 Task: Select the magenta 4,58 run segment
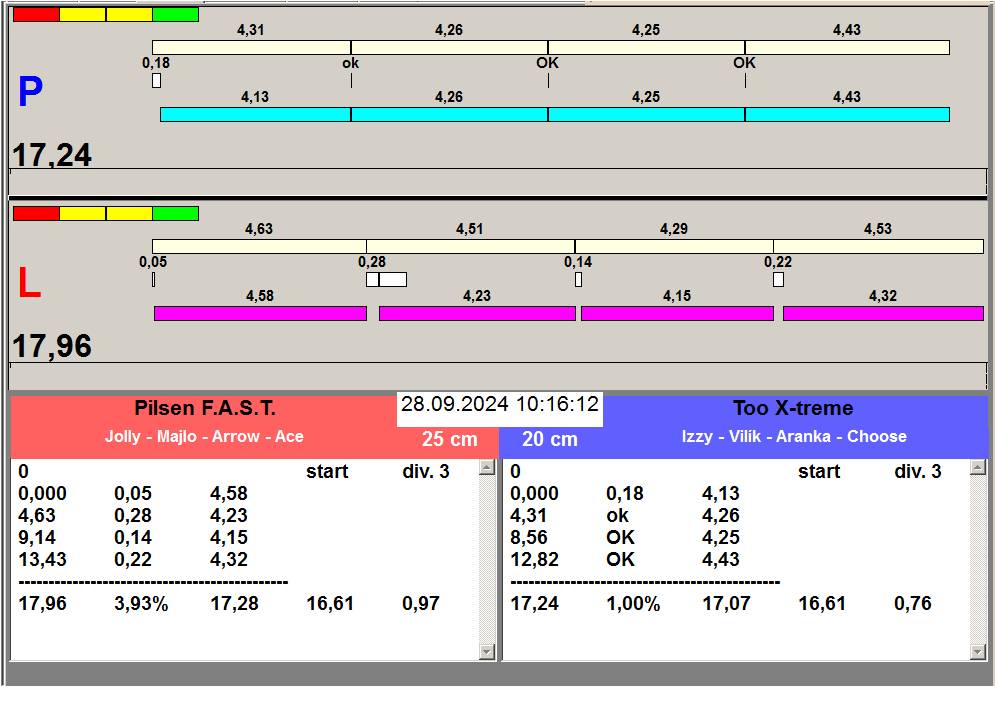(x=260, y=314)
